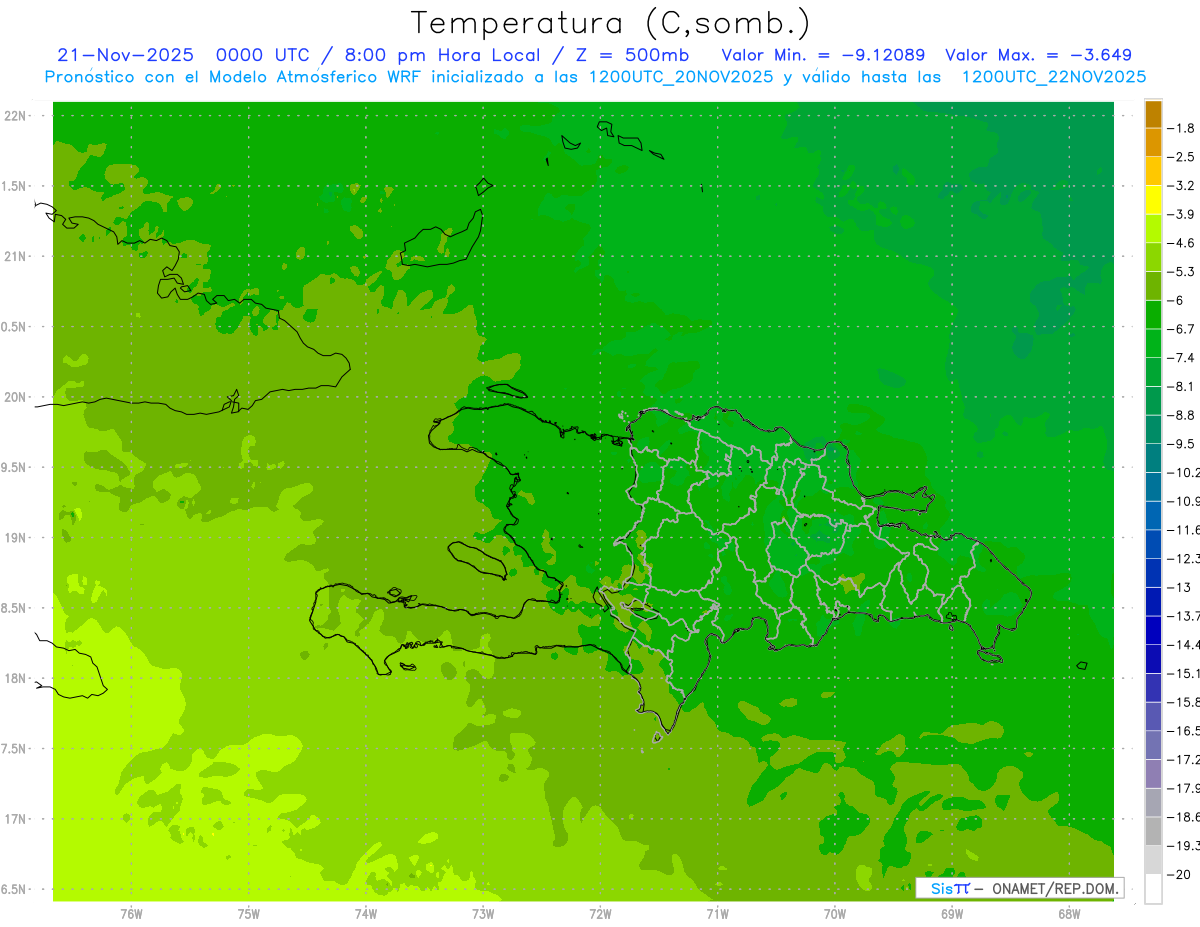Click the 'ONAMET/REP.DOM.' credit label

(1056, 888)
